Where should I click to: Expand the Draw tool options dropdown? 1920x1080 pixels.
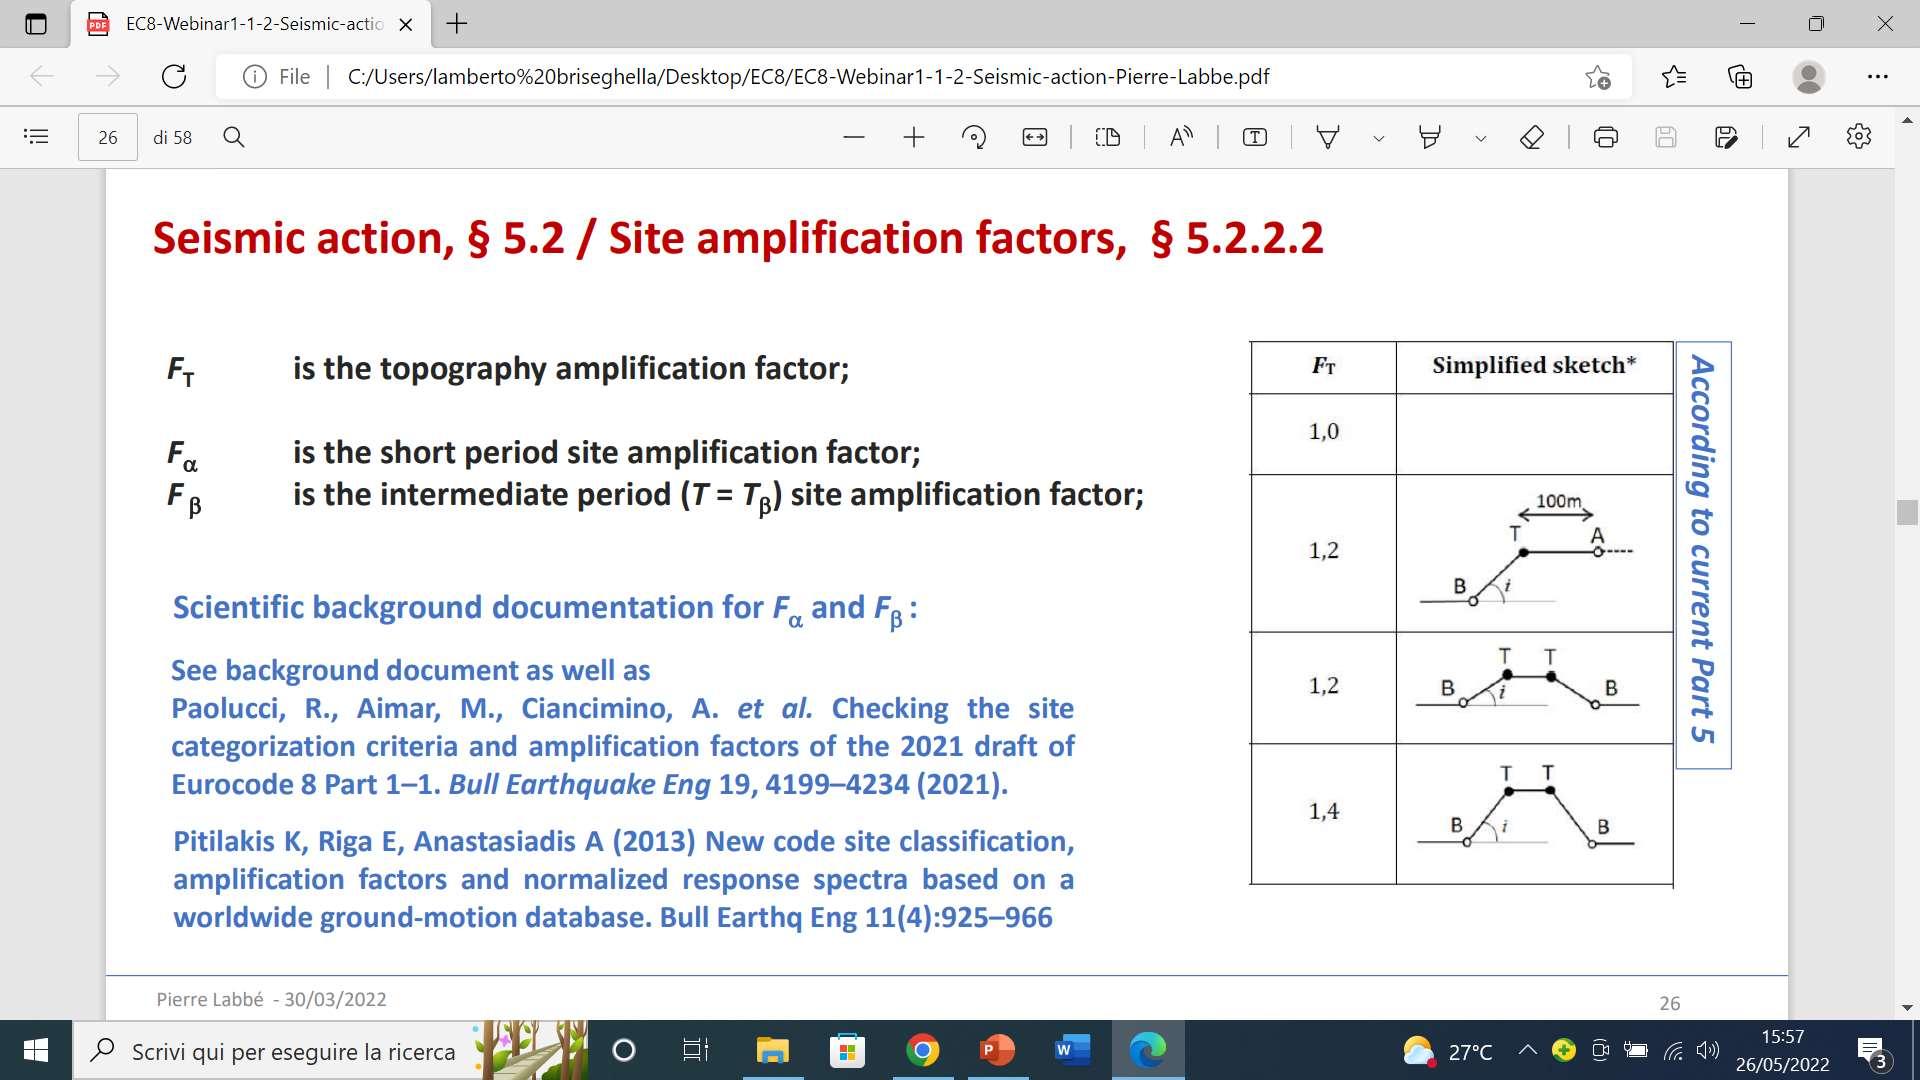pyautogui.click(x=1379, y=138)
